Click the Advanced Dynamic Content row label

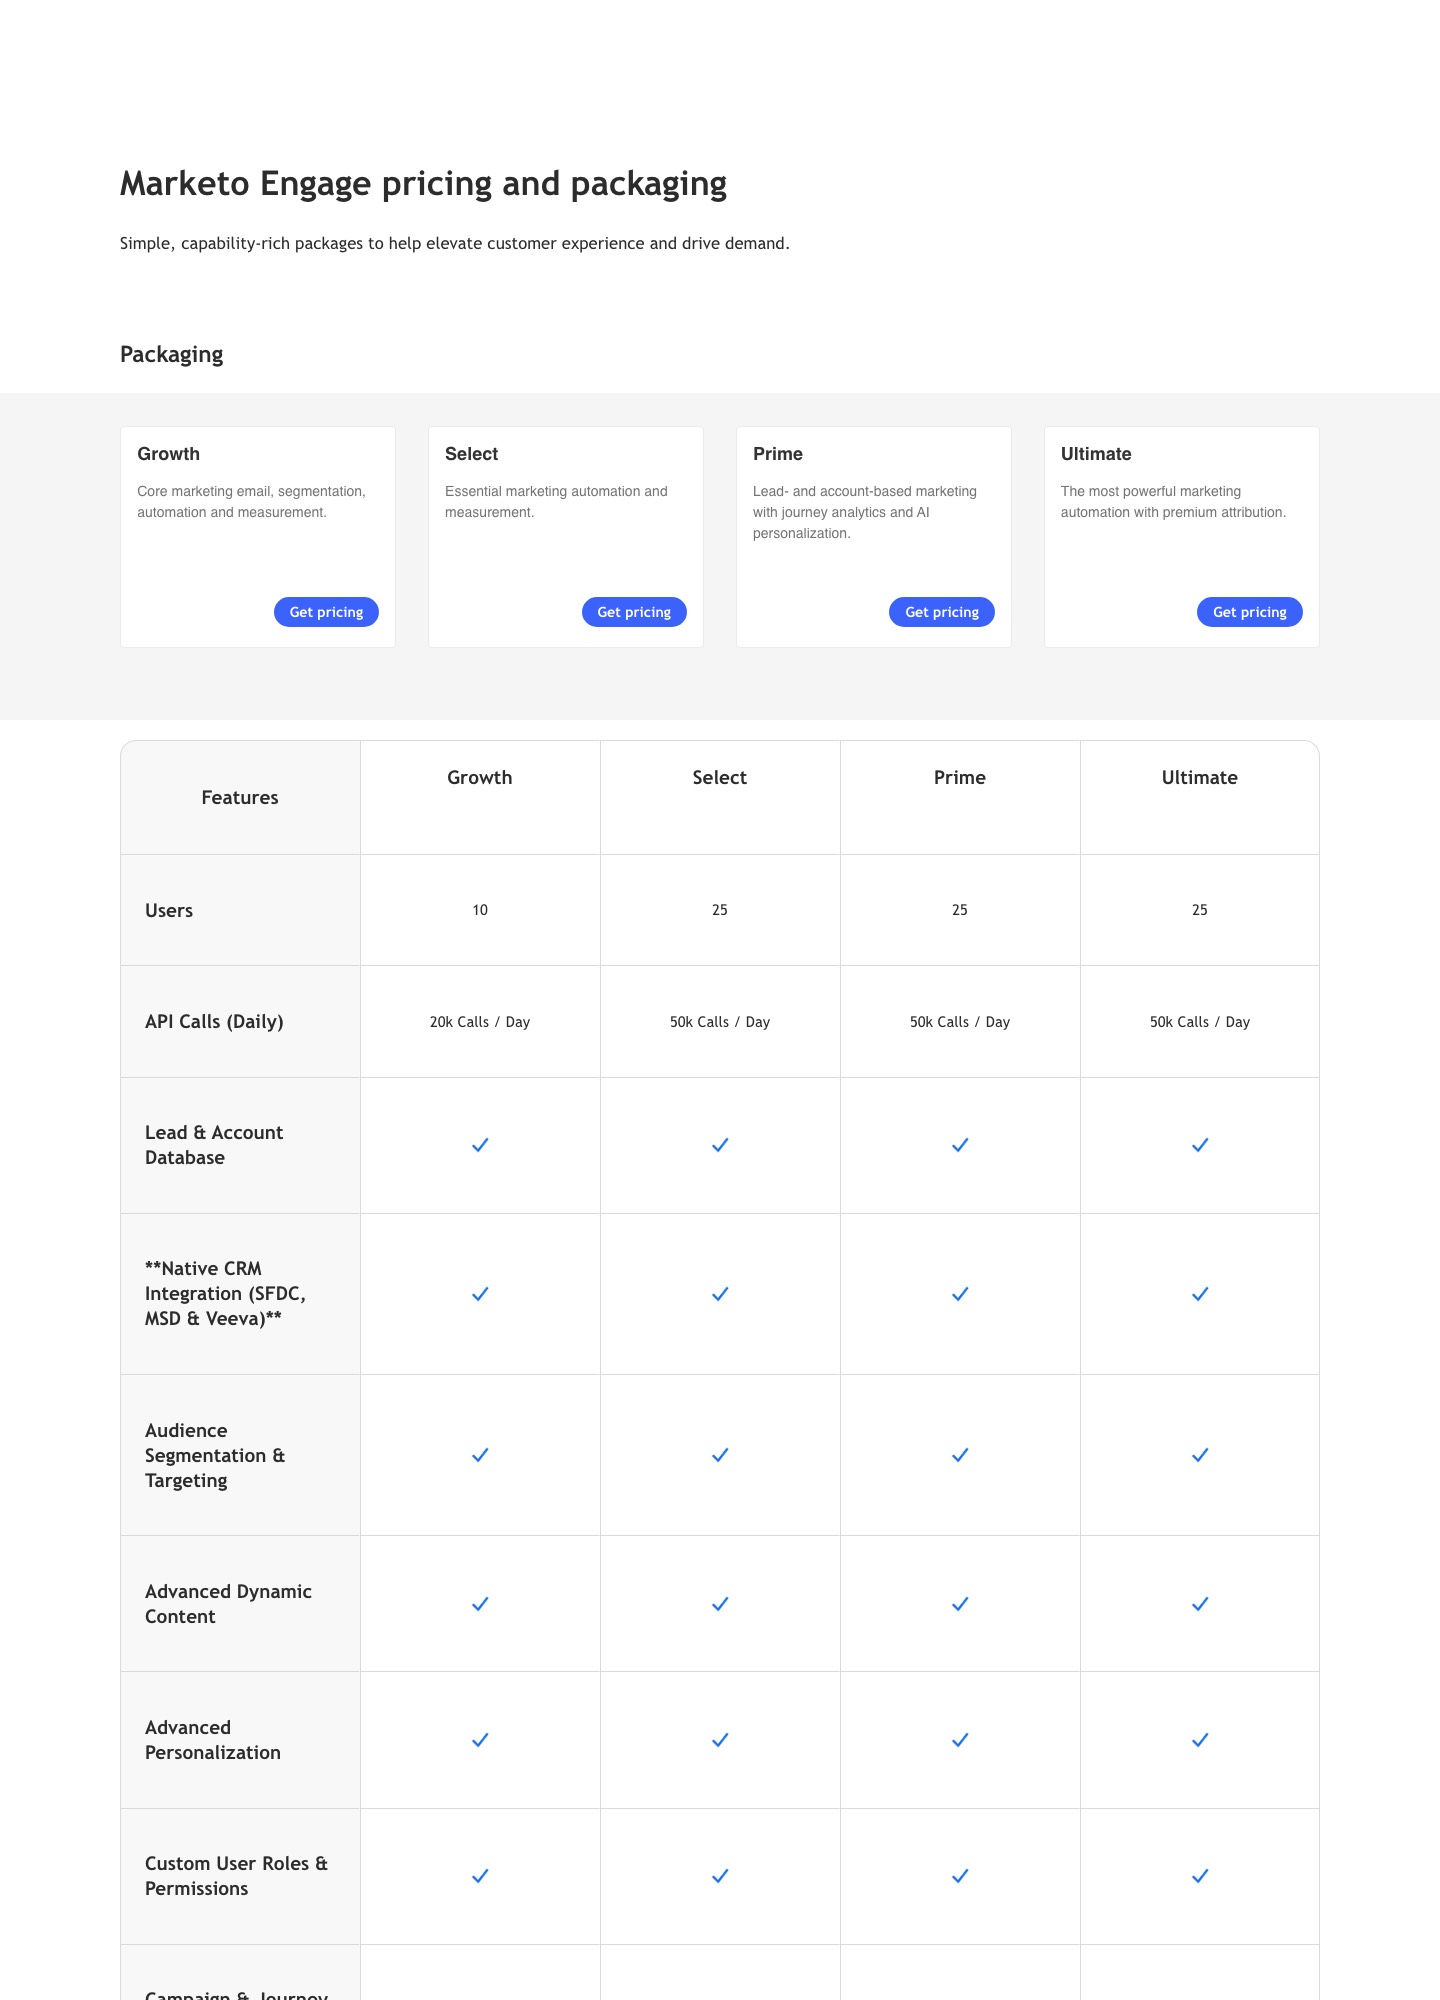[x=228, y=1604]
